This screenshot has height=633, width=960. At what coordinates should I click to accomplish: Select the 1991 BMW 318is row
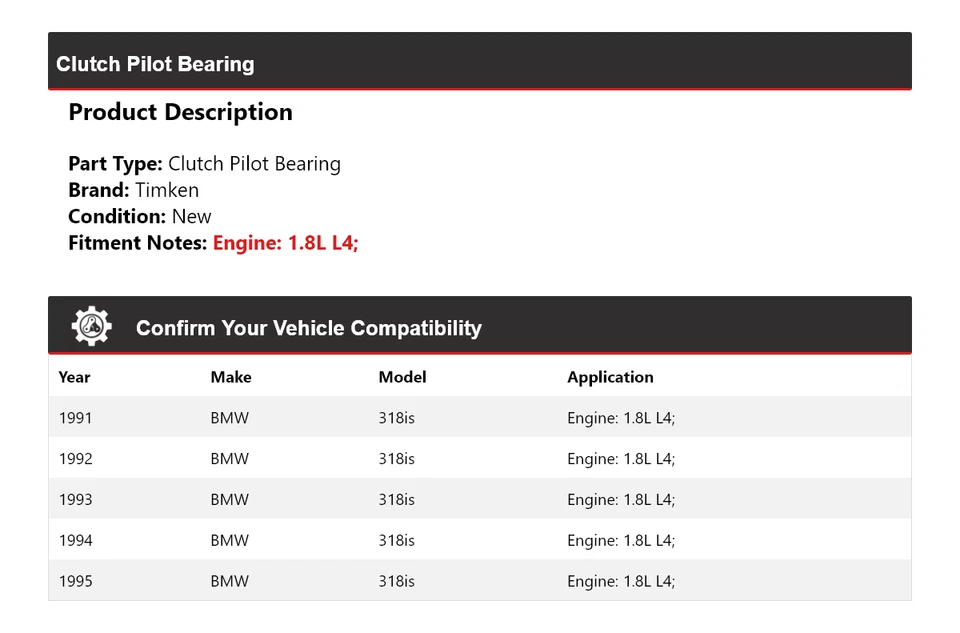point(480,417)
